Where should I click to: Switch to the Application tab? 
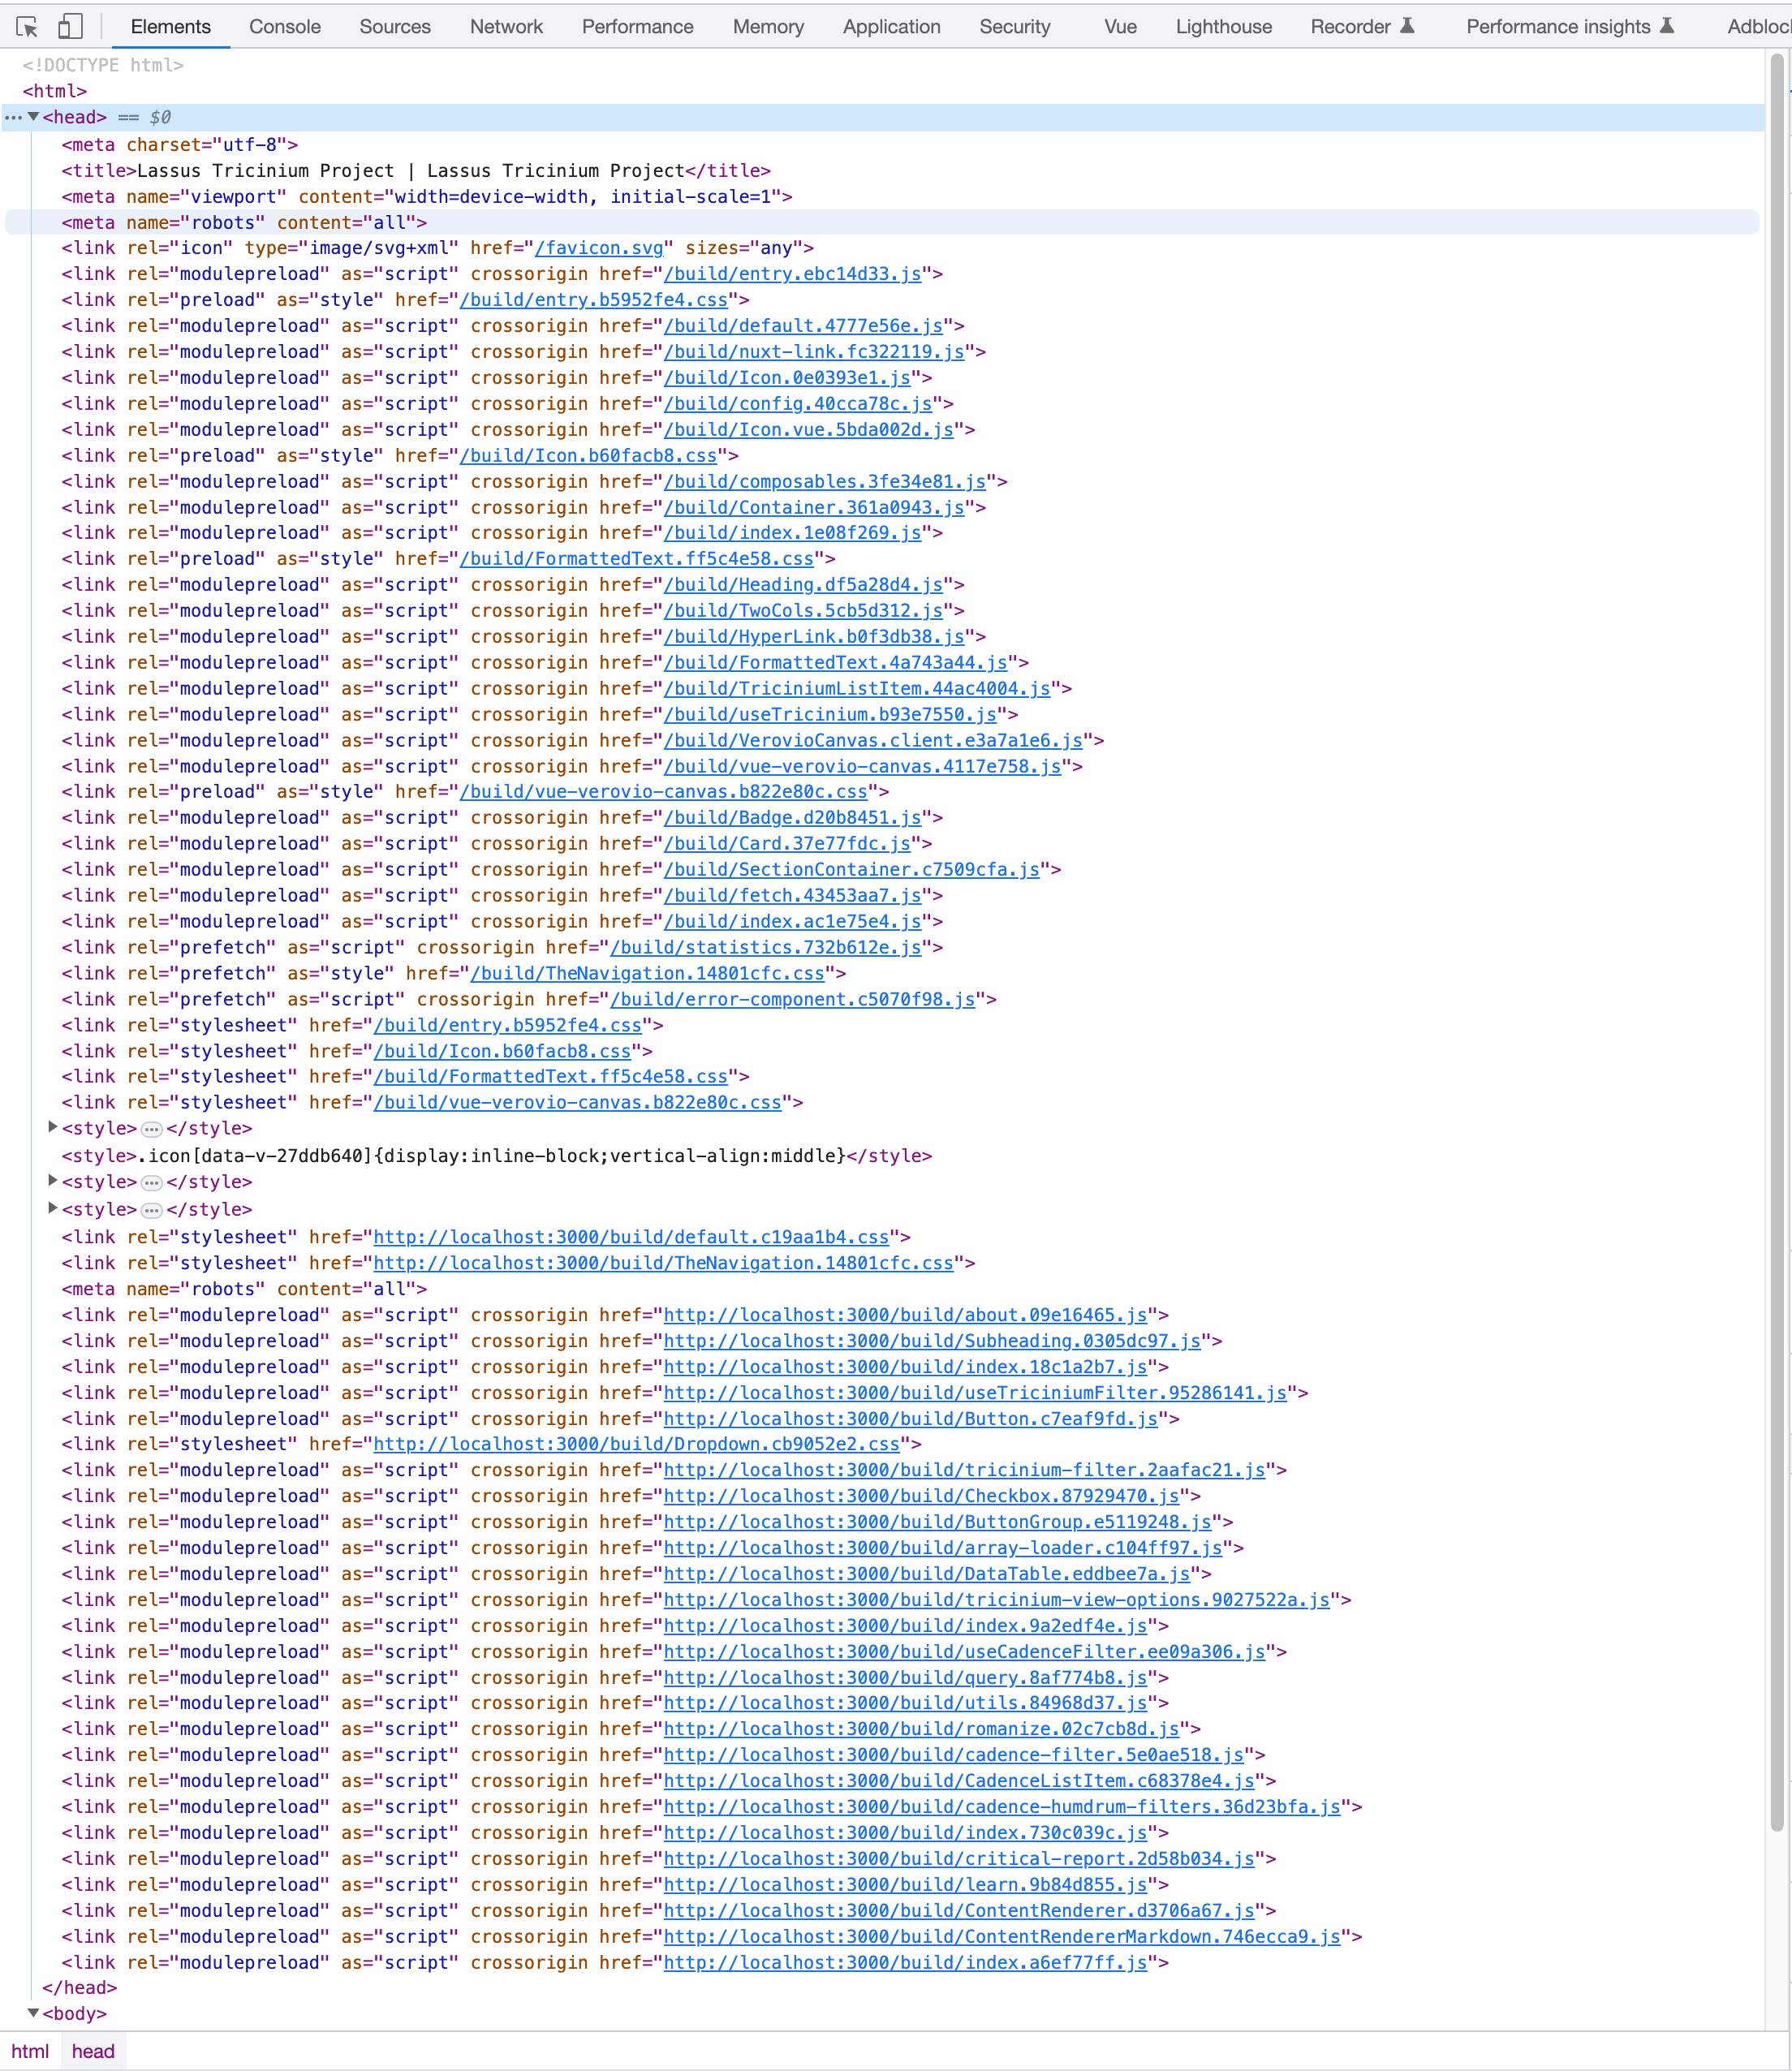point(891,27)
